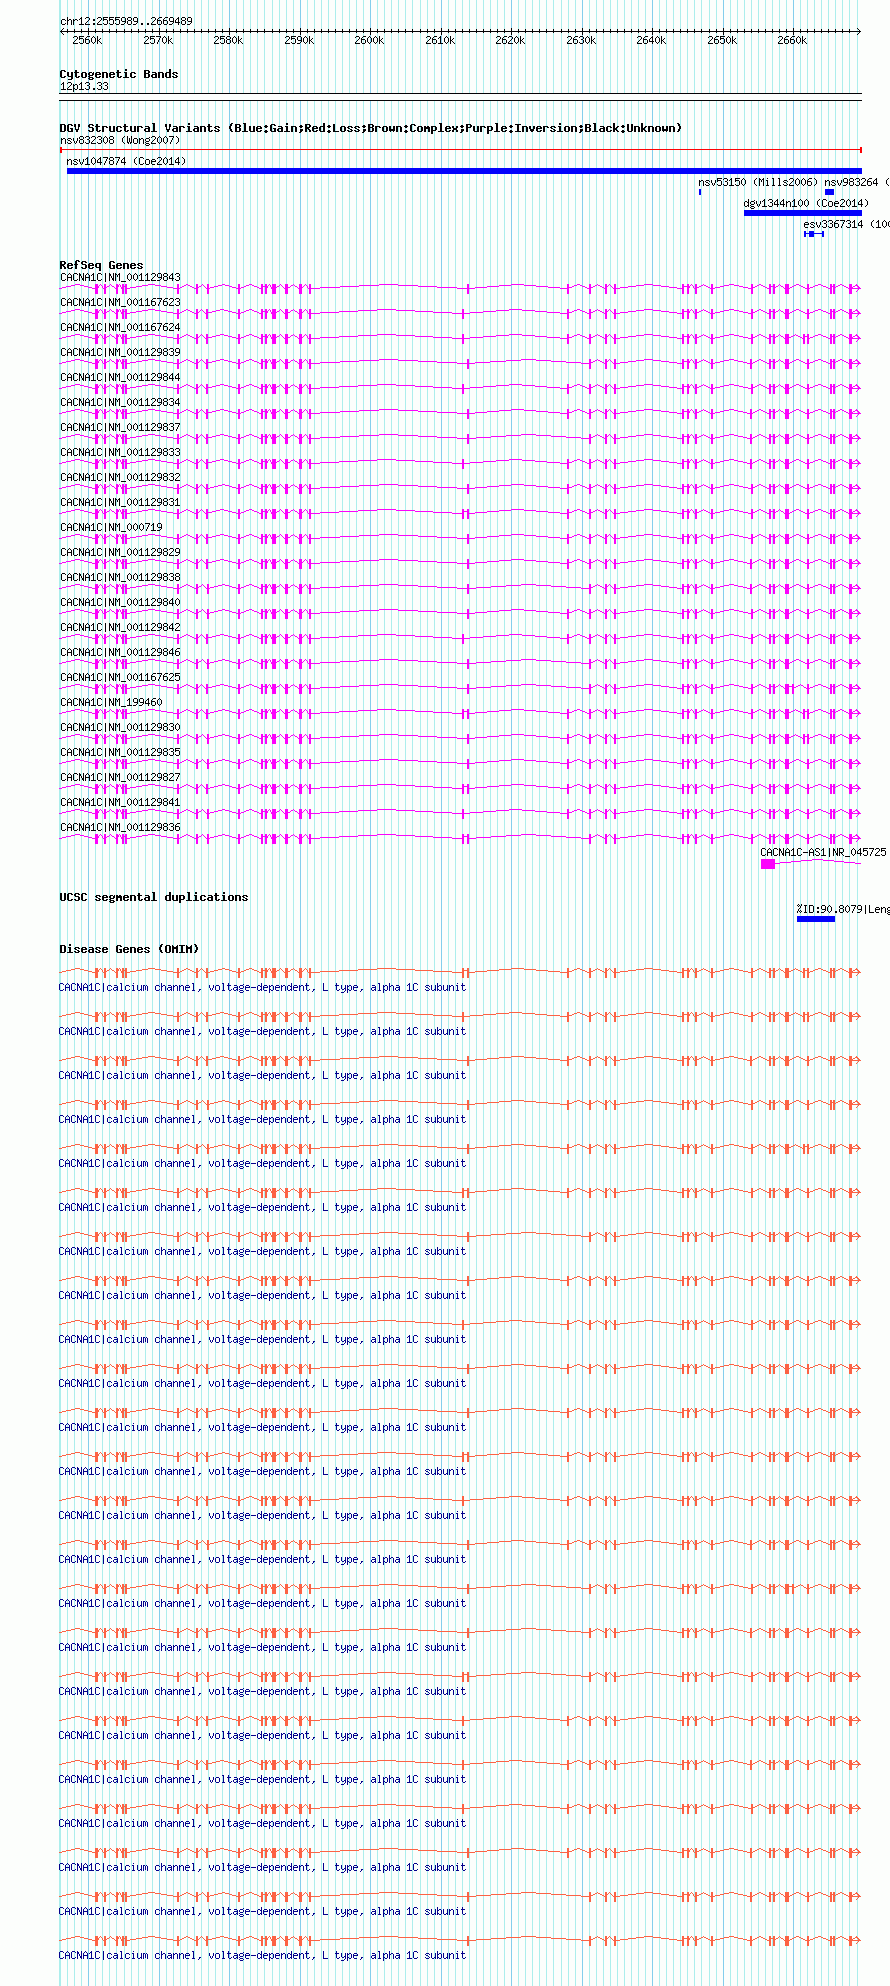Select the Cytogenetic Bands track title

pyautogui.click(x=119, y=75)
